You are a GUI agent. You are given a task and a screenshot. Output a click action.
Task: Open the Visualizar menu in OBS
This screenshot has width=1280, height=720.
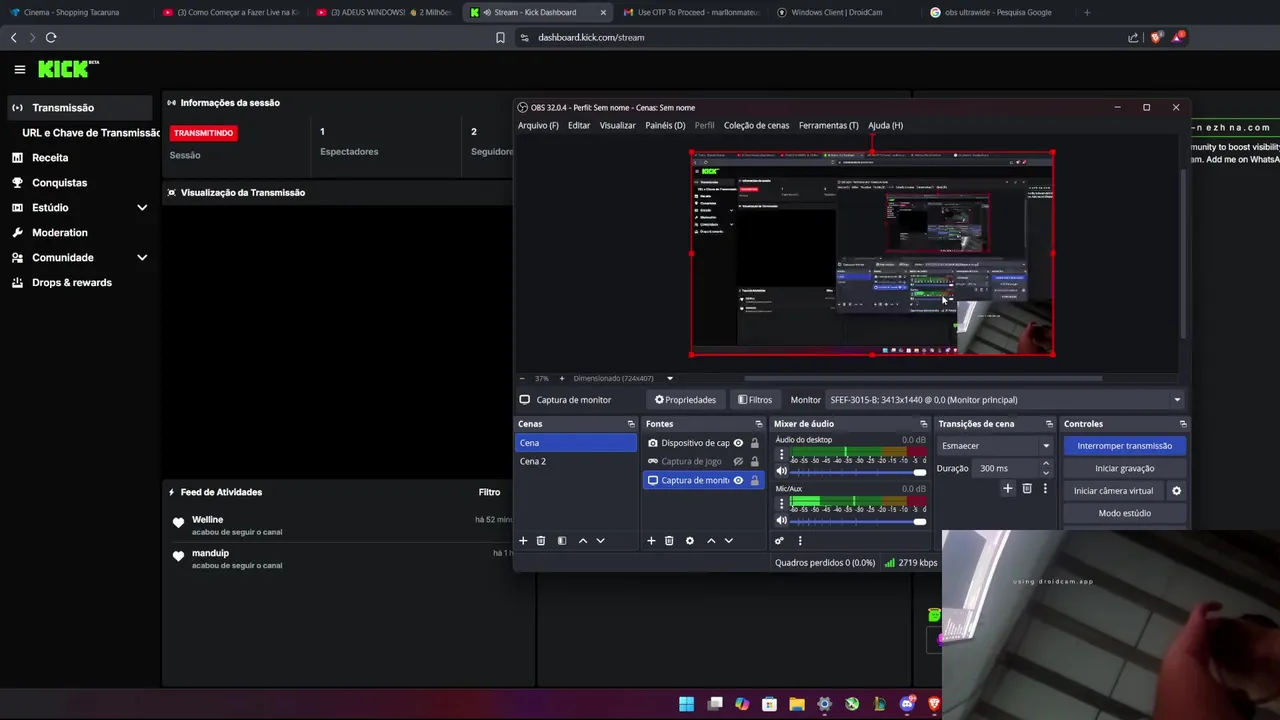pyautogui.click(x=617, y=125)
